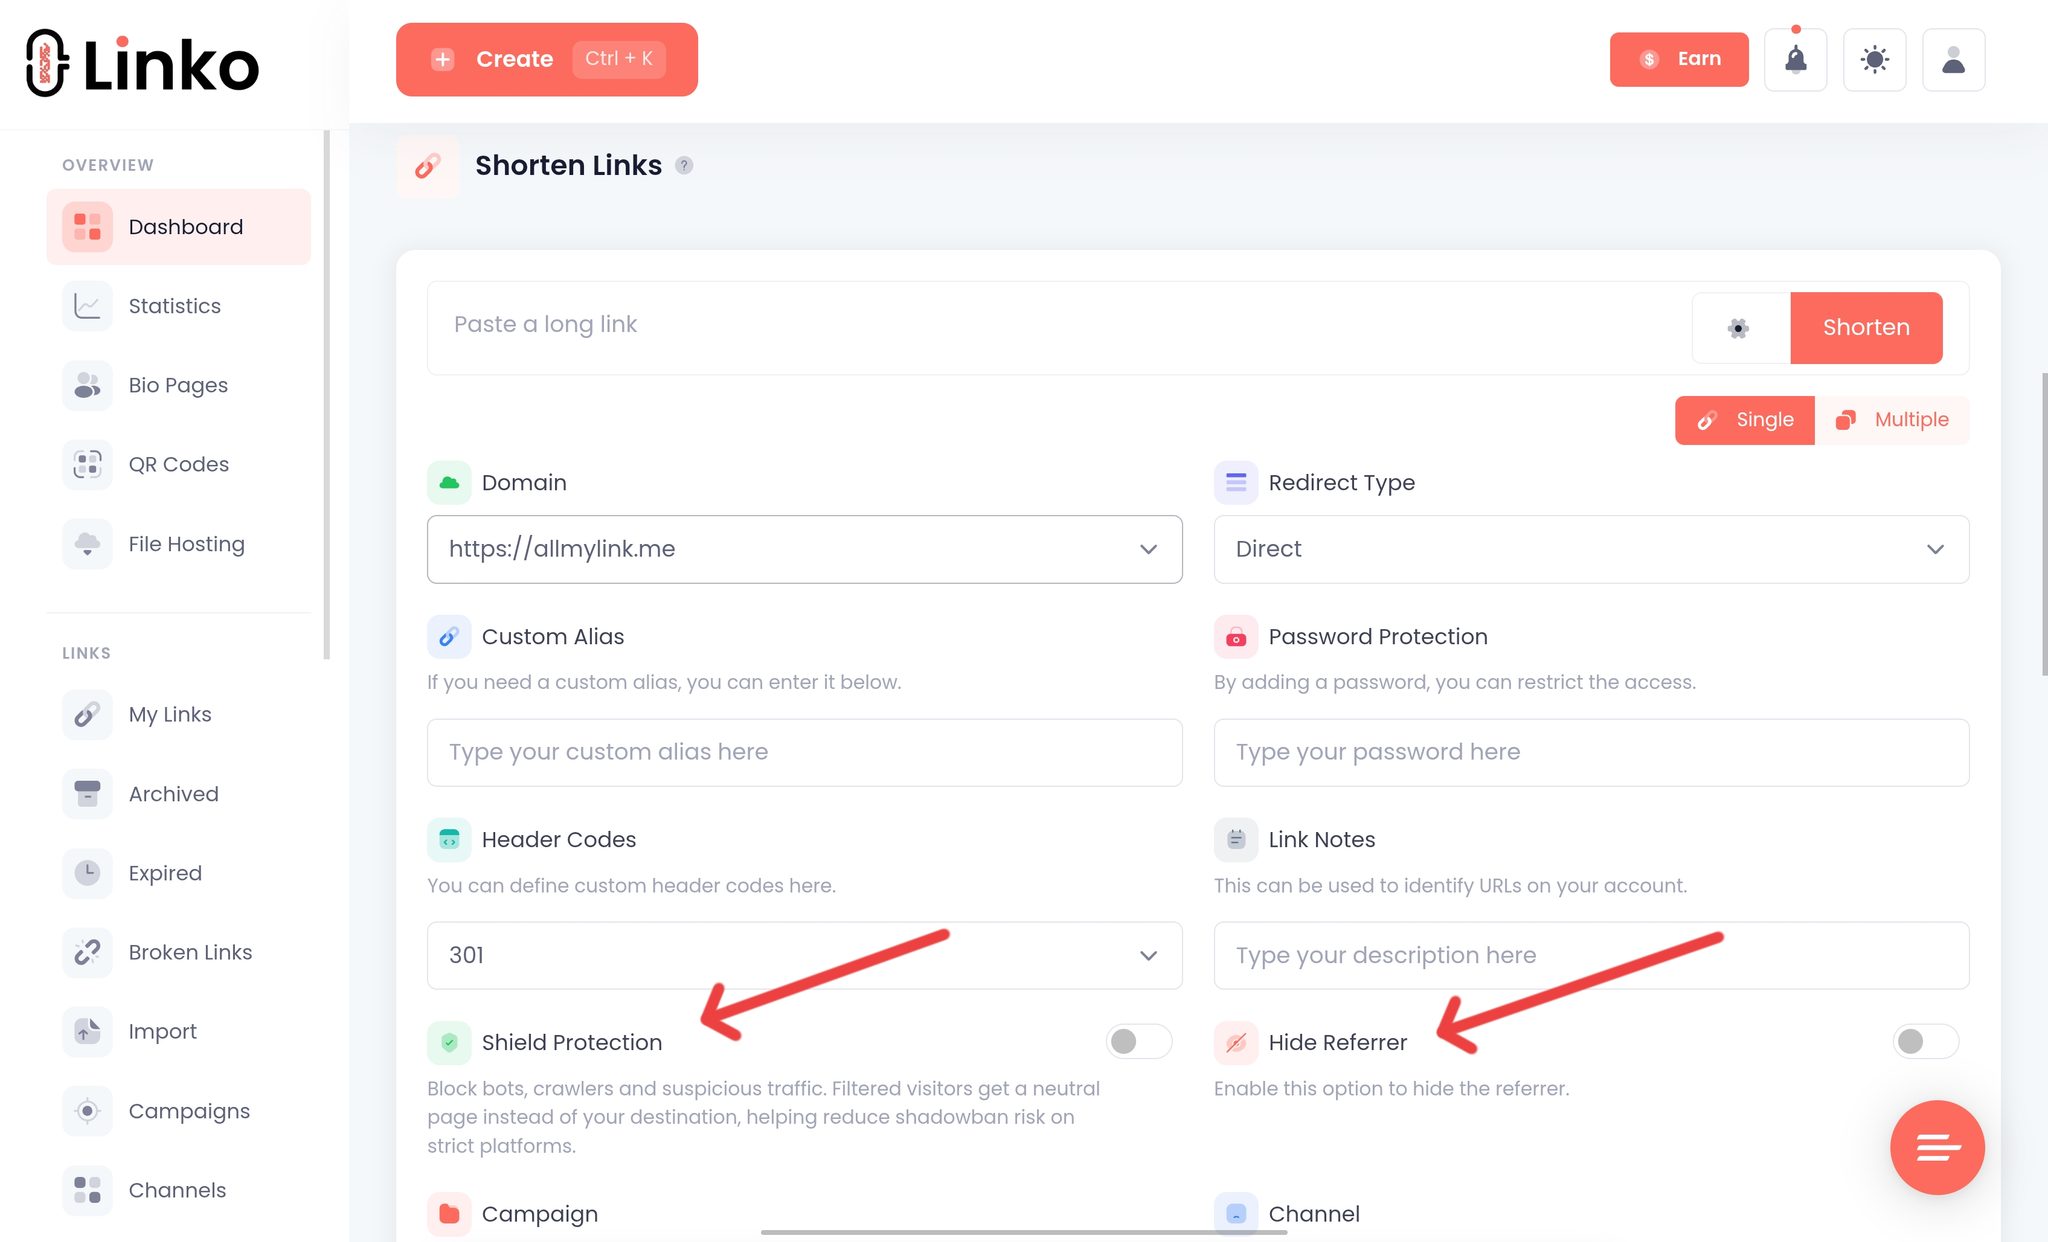Click the Dashboard grid icon
The image size is (2048, 1242).
pyautogui.click(x=87, y=227)
